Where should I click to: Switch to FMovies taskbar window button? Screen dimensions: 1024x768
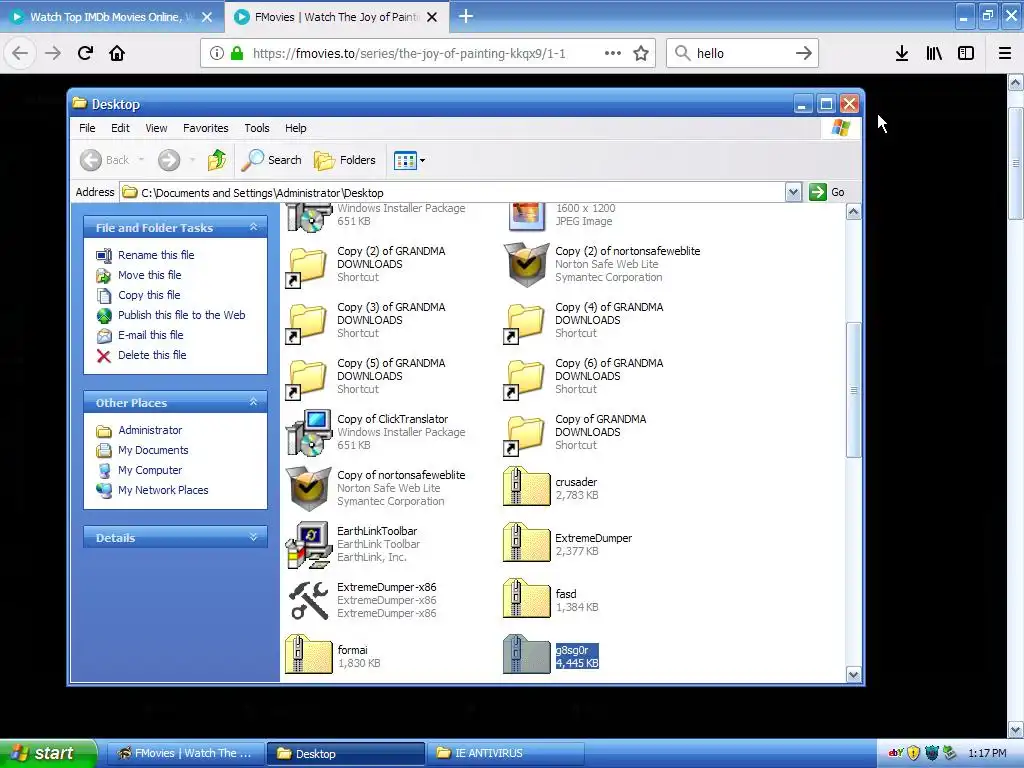[185, 753]
